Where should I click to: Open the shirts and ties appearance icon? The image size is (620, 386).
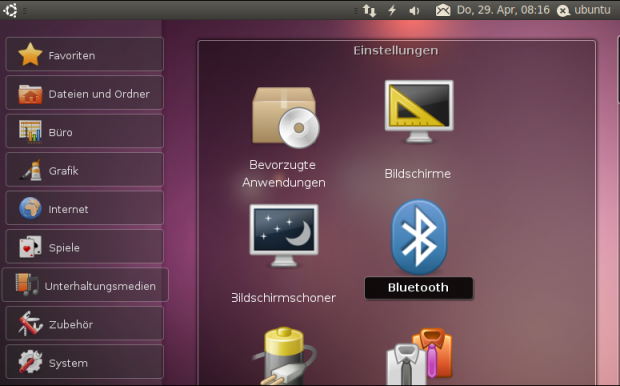(x=419, y=357)
